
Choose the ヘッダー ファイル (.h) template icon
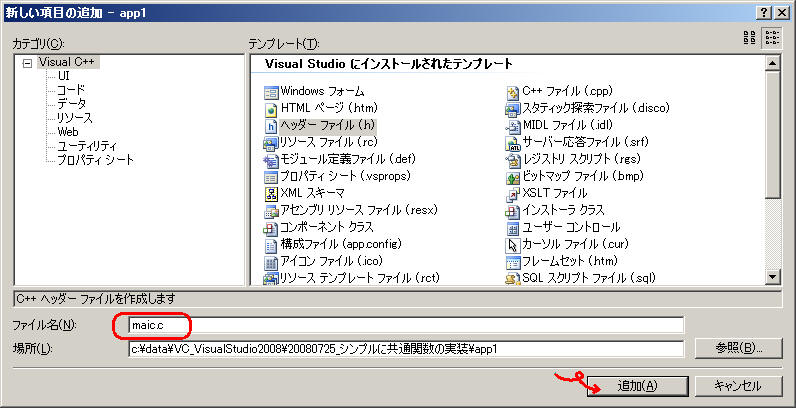click(x=270, y=126)
